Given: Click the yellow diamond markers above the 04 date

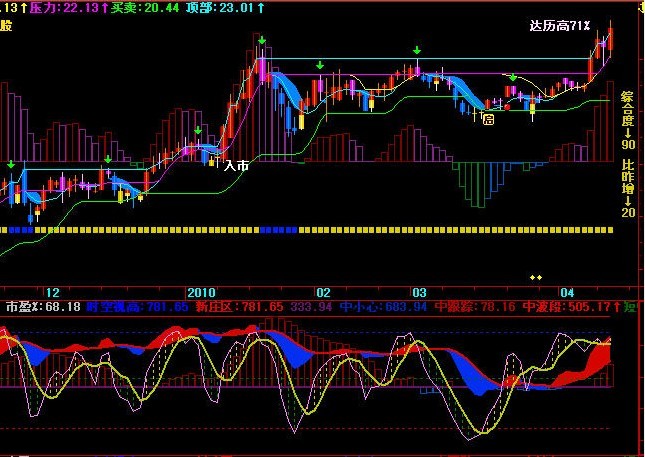Looking at the screenshot, I should tap(536, 278).
